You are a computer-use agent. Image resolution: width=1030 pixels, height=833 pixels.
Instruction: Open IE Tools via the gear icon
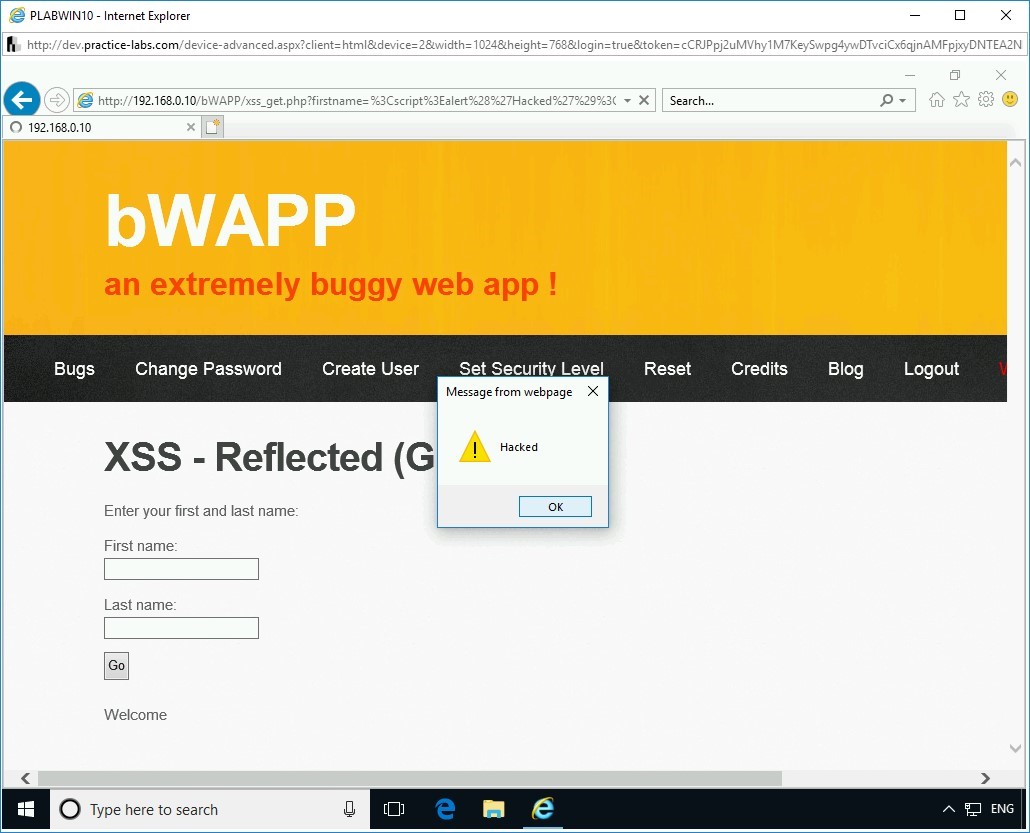tap(985, 99)
